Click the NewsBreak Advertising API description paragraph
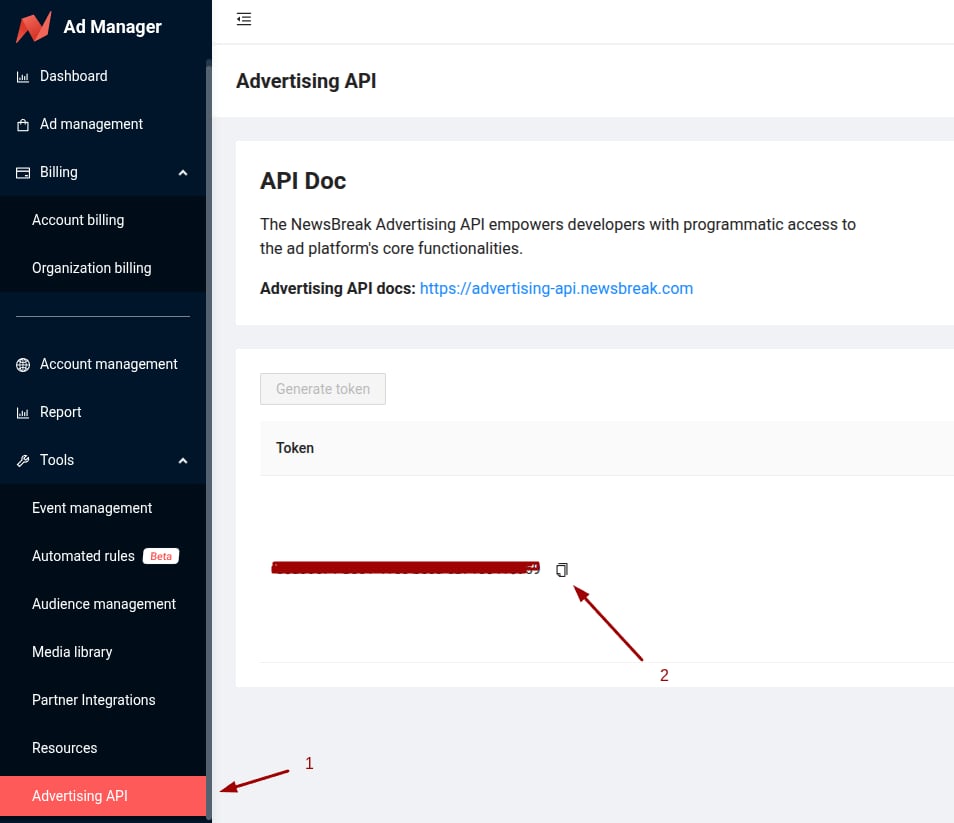The image size is (954, 823). [x=558, y=237]
